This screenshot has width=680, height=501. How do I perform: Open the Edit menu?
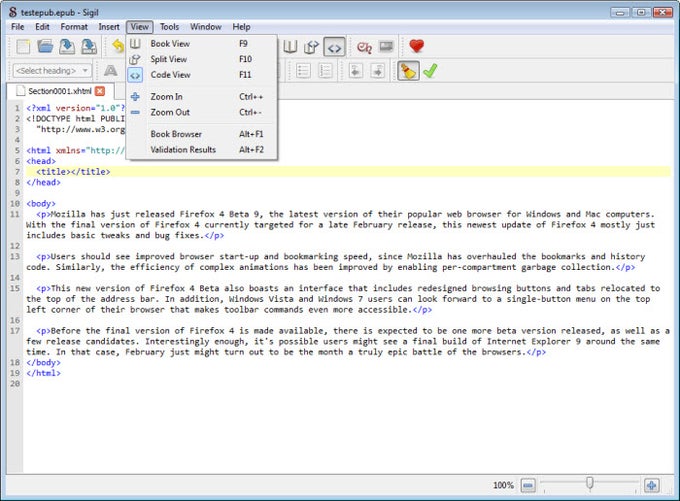[x=42, y=27]
